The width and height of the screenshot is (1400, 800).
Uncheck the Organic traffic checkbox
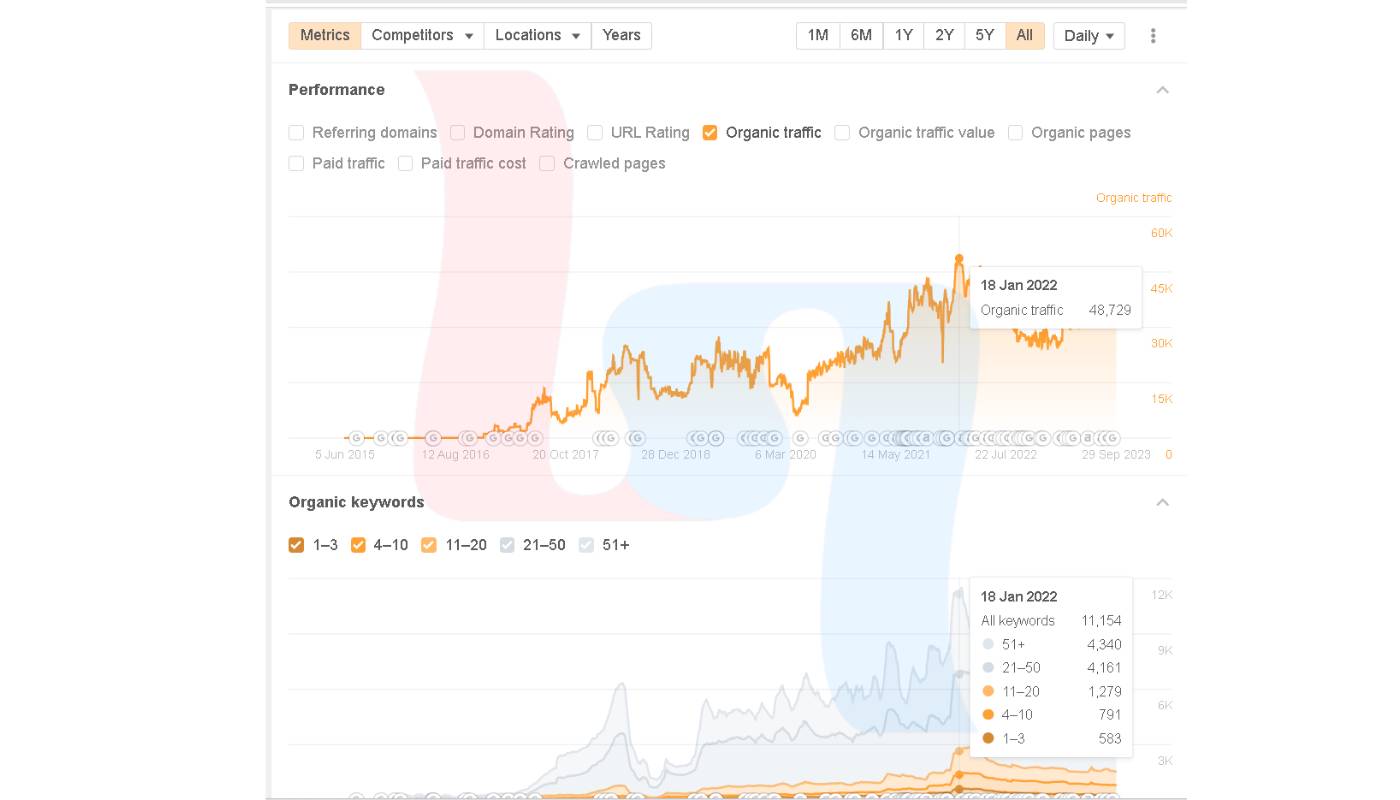click(710, 133)
